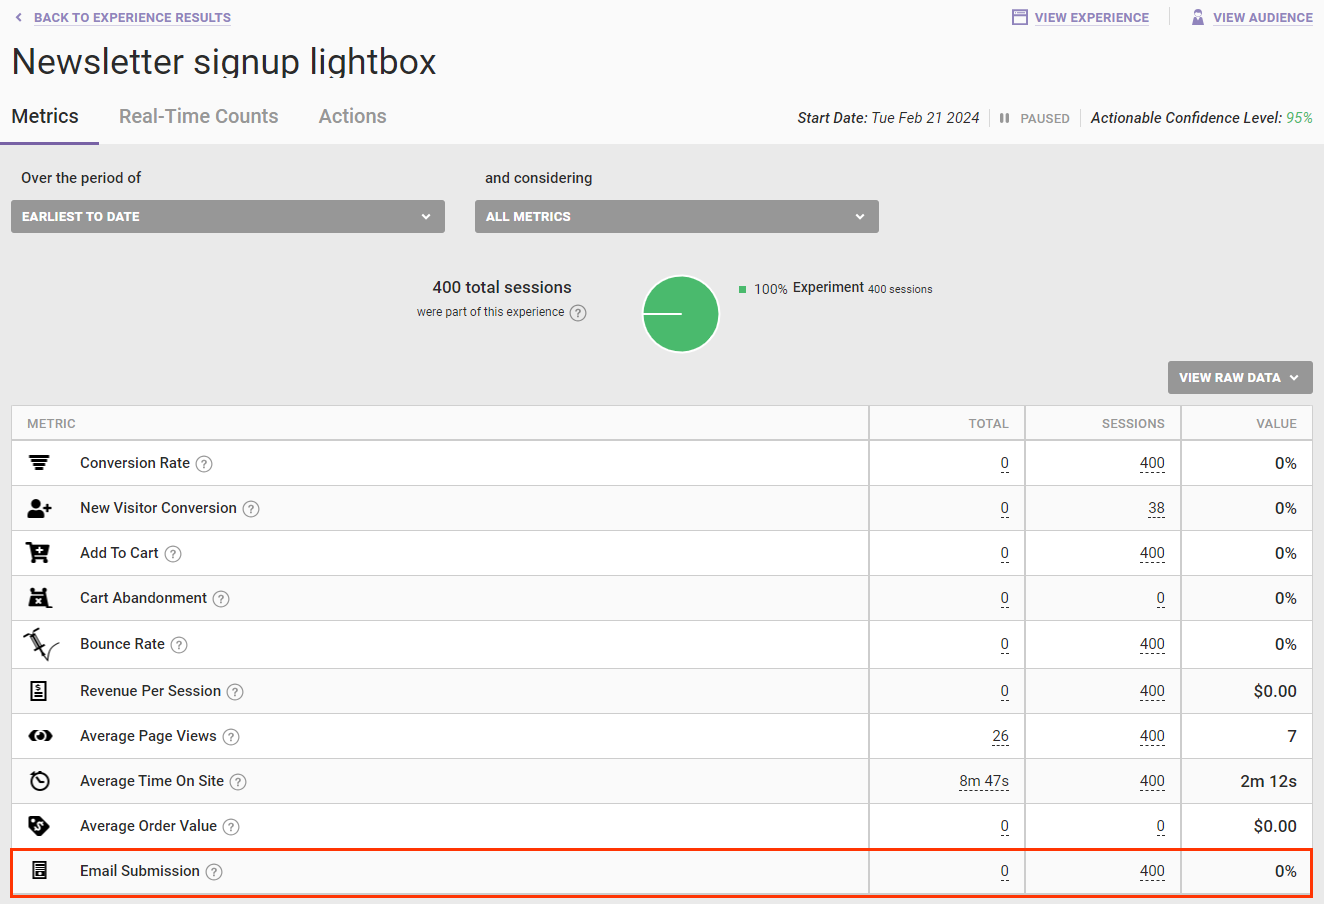Click the Average Order Value amount $0.00
The height and width of the screenshot is (904, 1324).
(1275, 826)
